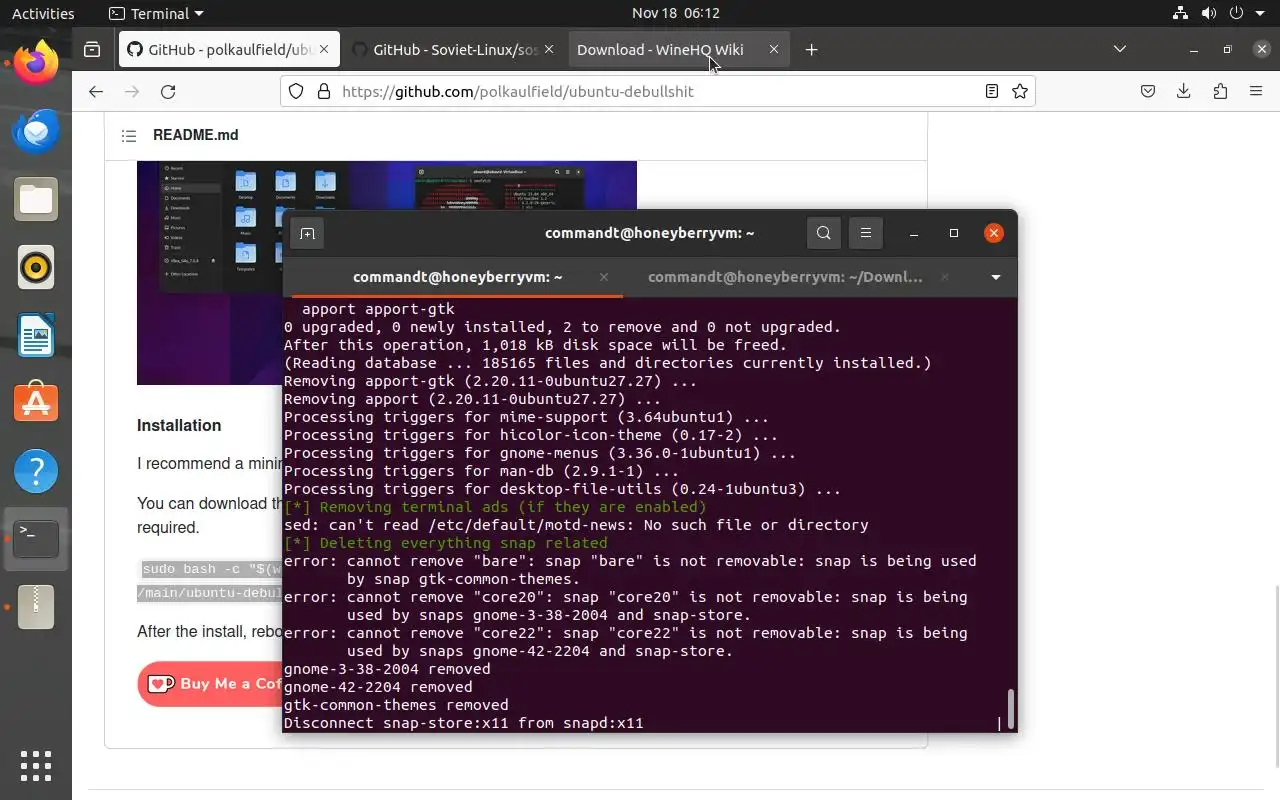Image resolution: width=1280 pixels, height=800 pixels.
Task: Open the Help dock icon
Action: click(36, 471)
